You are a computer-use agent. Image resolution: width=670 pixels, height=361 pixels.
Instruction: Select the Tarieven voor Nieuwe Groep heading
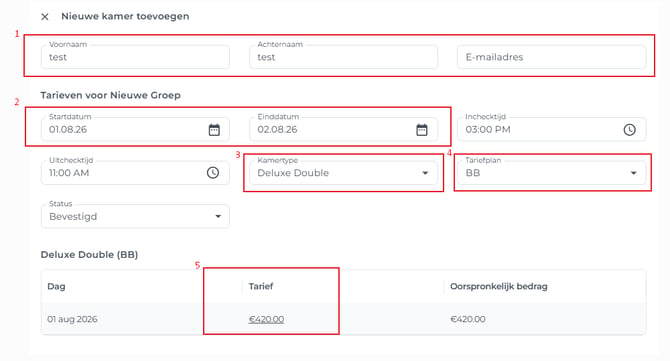[x=111, y=95]
